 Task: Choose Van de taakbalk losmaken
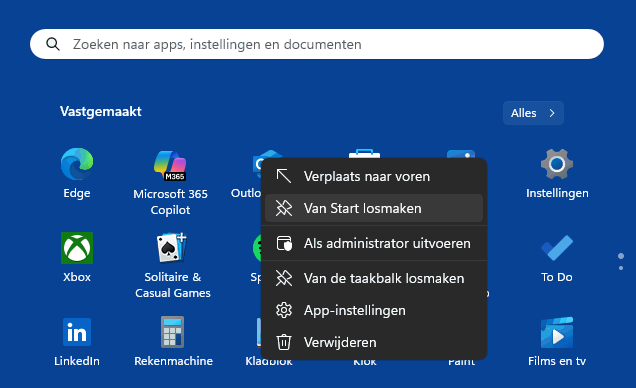pyautogui.click(x=374, y=278)
